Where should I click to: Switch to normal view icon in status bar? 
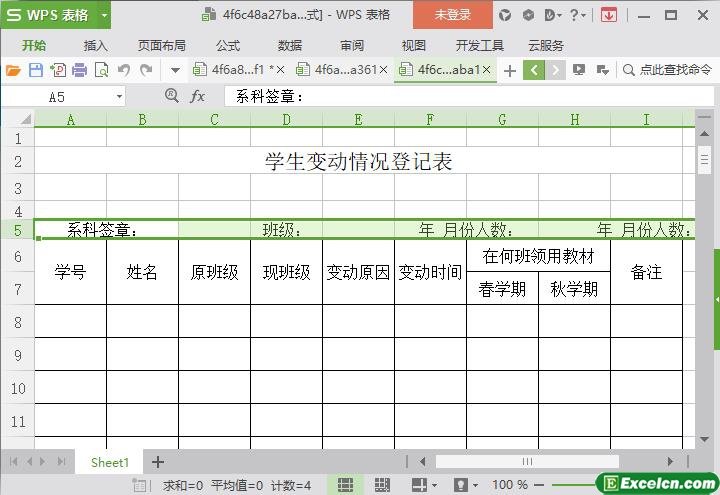tap(345, 485)
